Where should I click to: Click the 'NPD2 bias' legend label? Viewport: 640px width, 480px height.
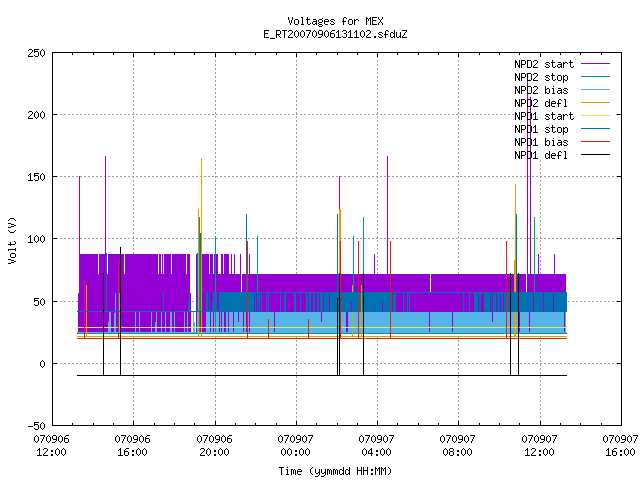[x=541, y=90]
